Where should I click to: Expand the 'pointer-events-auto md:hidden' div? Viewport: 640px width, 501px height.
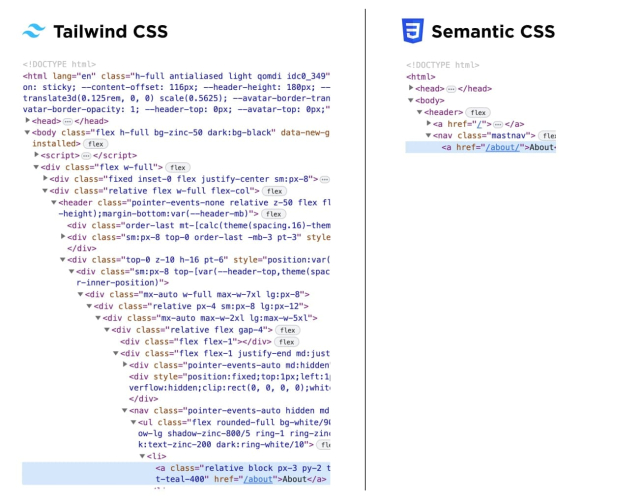[123, 364]
